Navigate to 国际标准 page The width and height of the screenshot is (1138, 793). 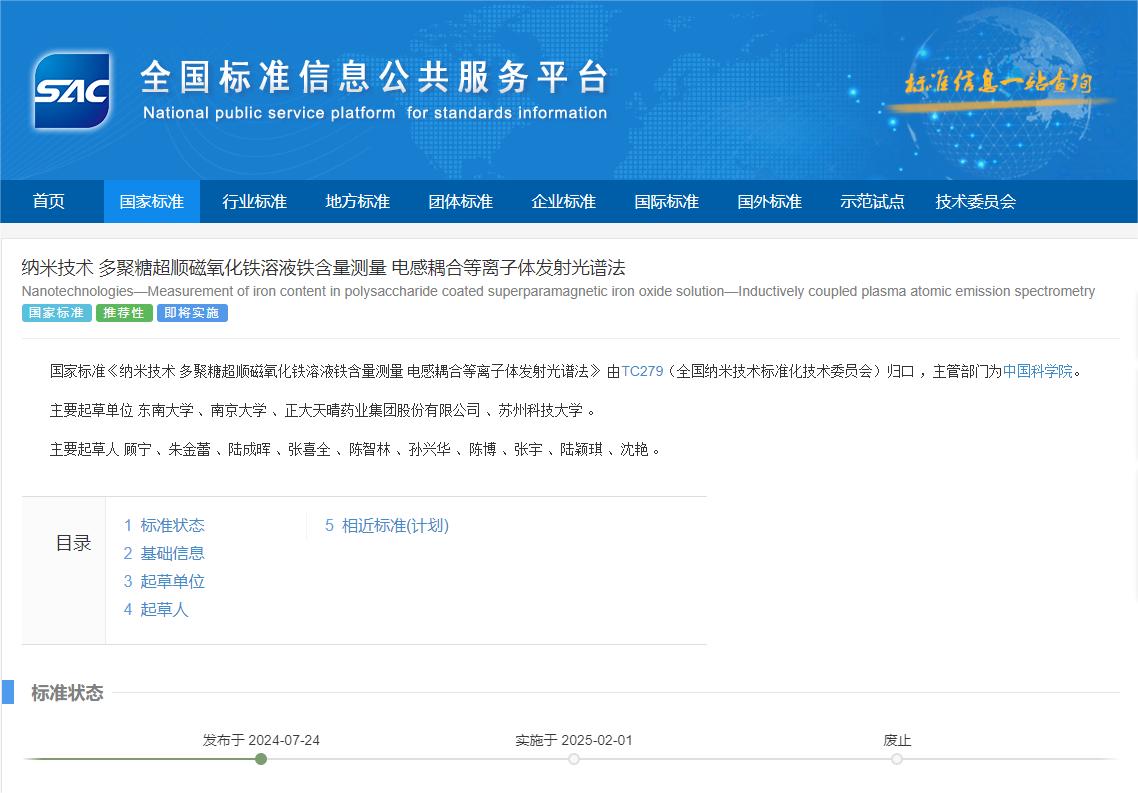tap(667, 201)
